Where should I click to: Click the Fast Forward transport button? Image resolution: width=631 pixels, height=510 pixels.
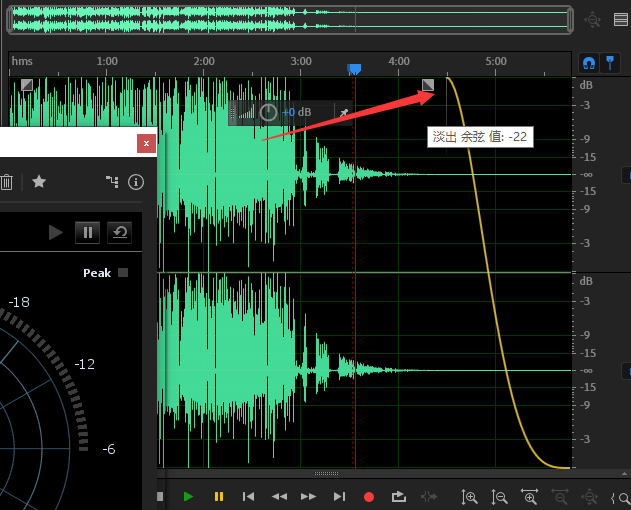tap(308, 497)
